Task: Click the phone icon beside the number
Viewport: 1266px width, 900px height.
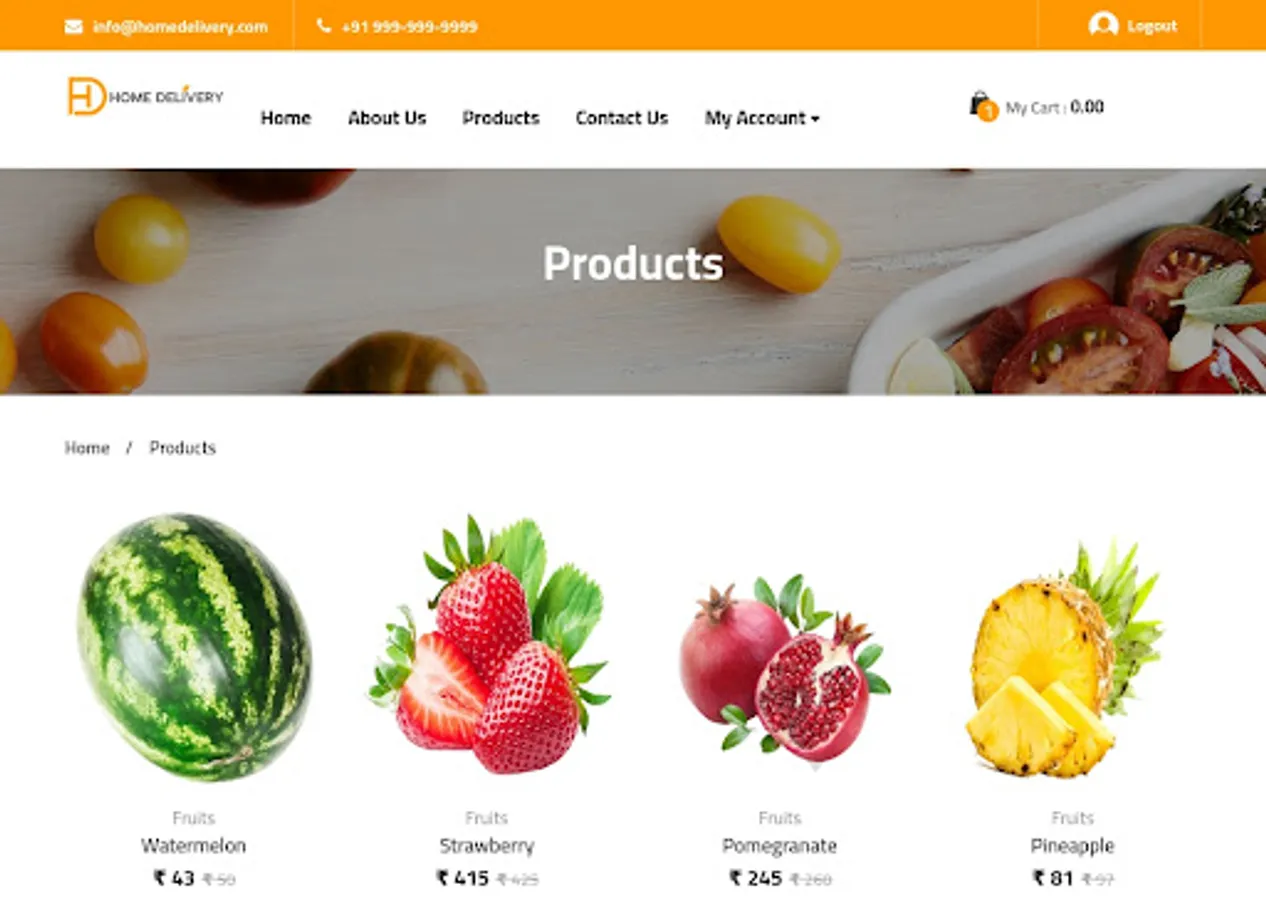Action: coord(324,26)
